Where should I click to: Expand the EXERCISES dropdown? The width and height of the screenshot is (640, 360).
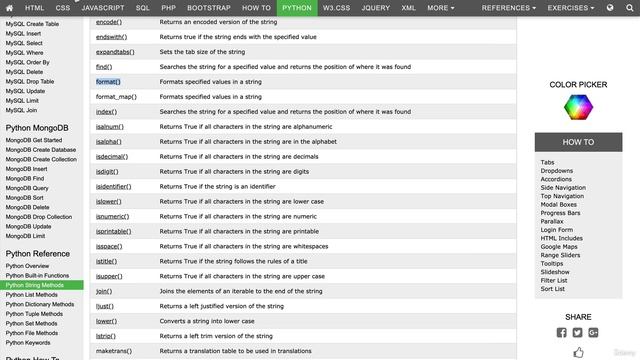(571, 8)
